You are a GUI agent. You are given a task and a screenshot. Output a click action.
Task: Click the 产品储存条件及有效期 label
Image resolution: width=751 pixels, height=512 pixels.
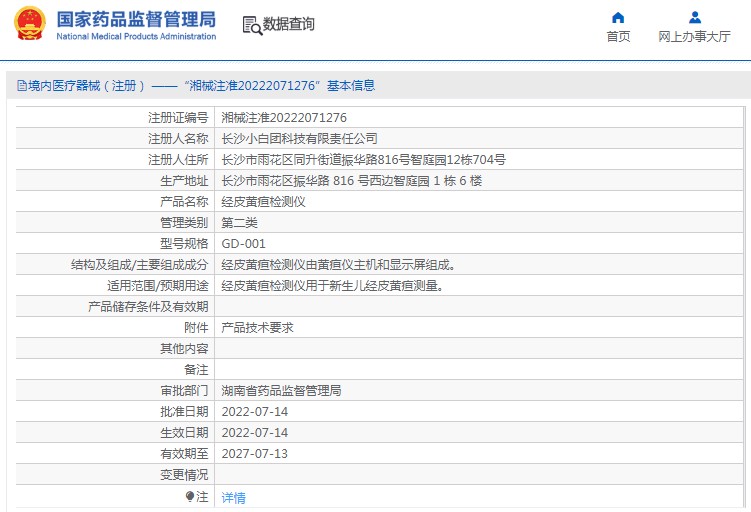point(148,307)
